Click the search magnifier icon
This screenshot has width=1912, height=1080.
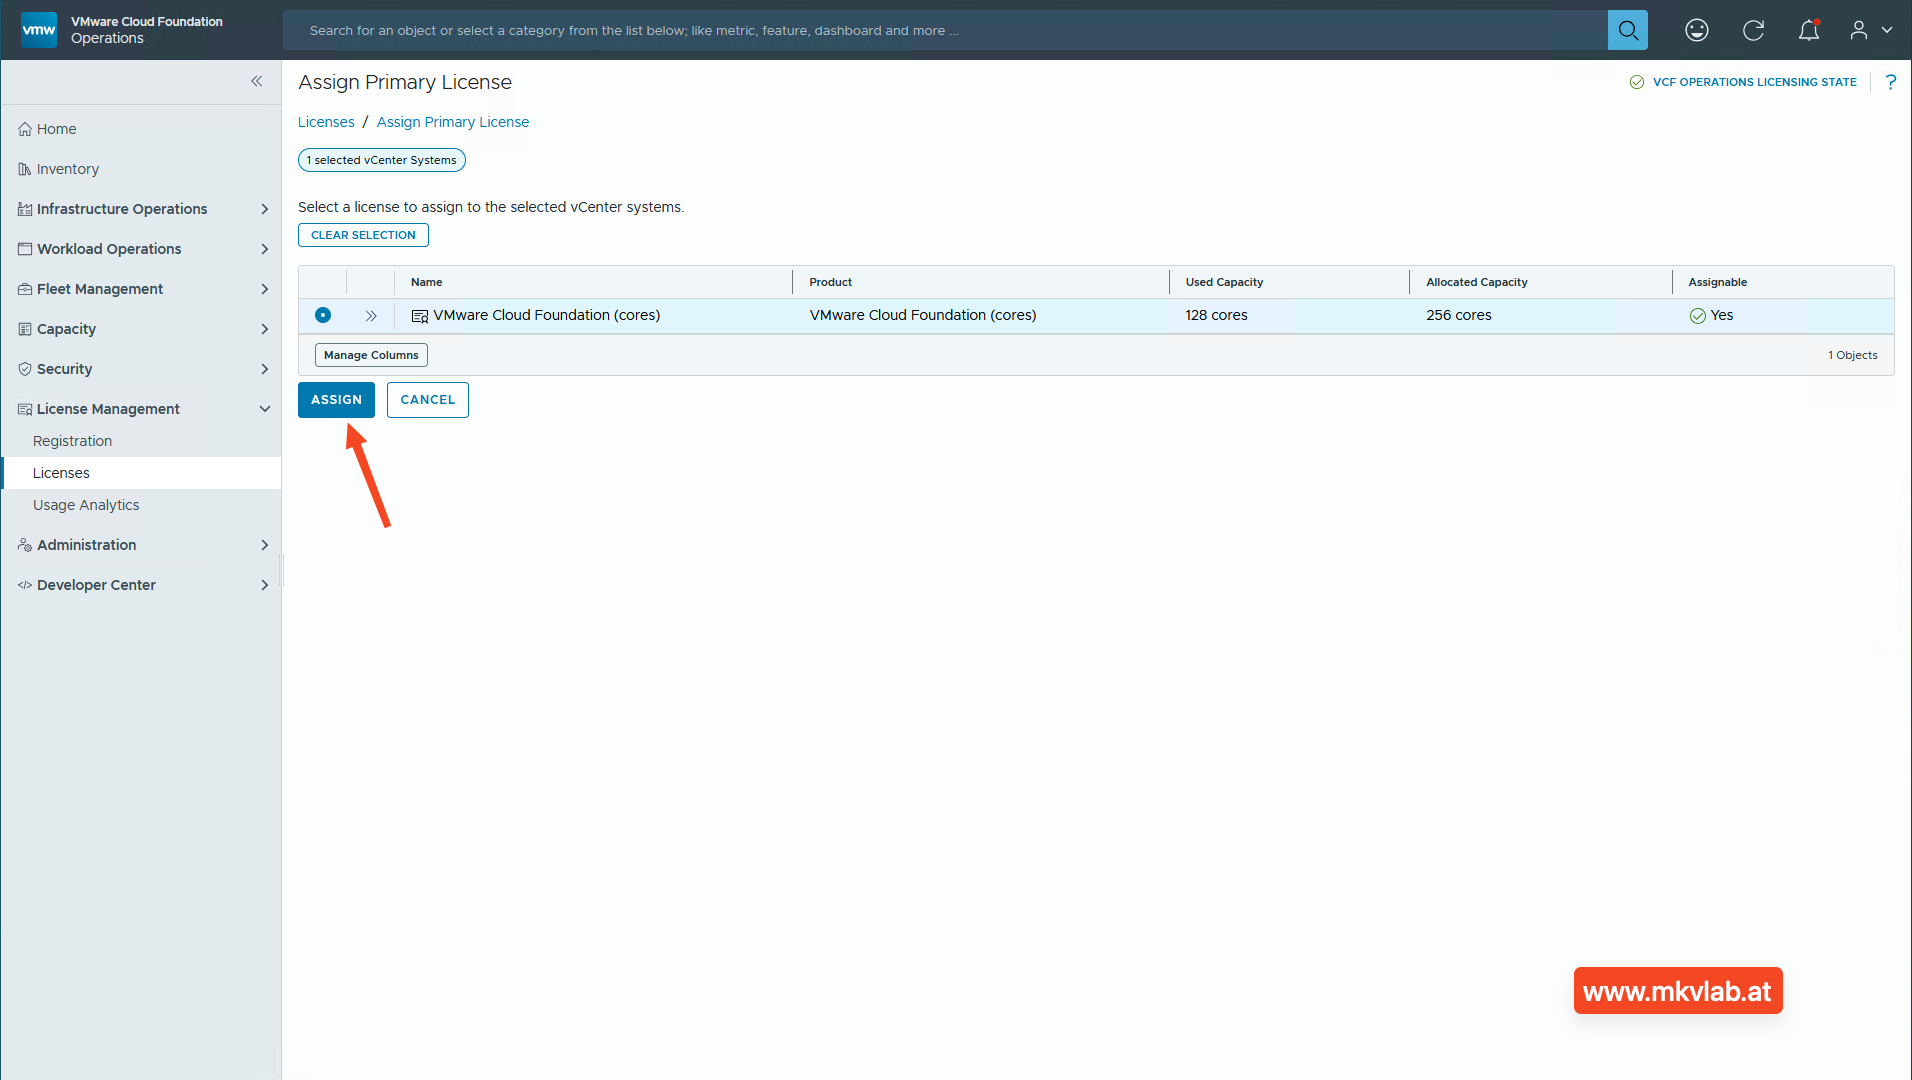[1627, 30]
